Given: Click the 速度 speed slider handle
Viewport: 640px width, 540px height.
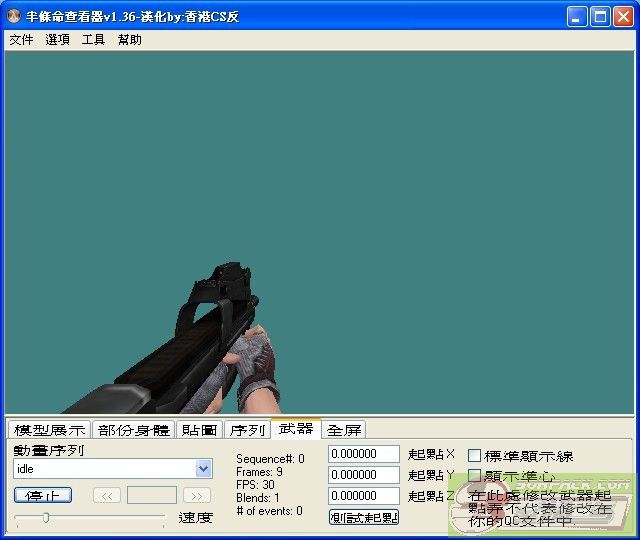Looking at the screenshot, I should coord(45,517).
